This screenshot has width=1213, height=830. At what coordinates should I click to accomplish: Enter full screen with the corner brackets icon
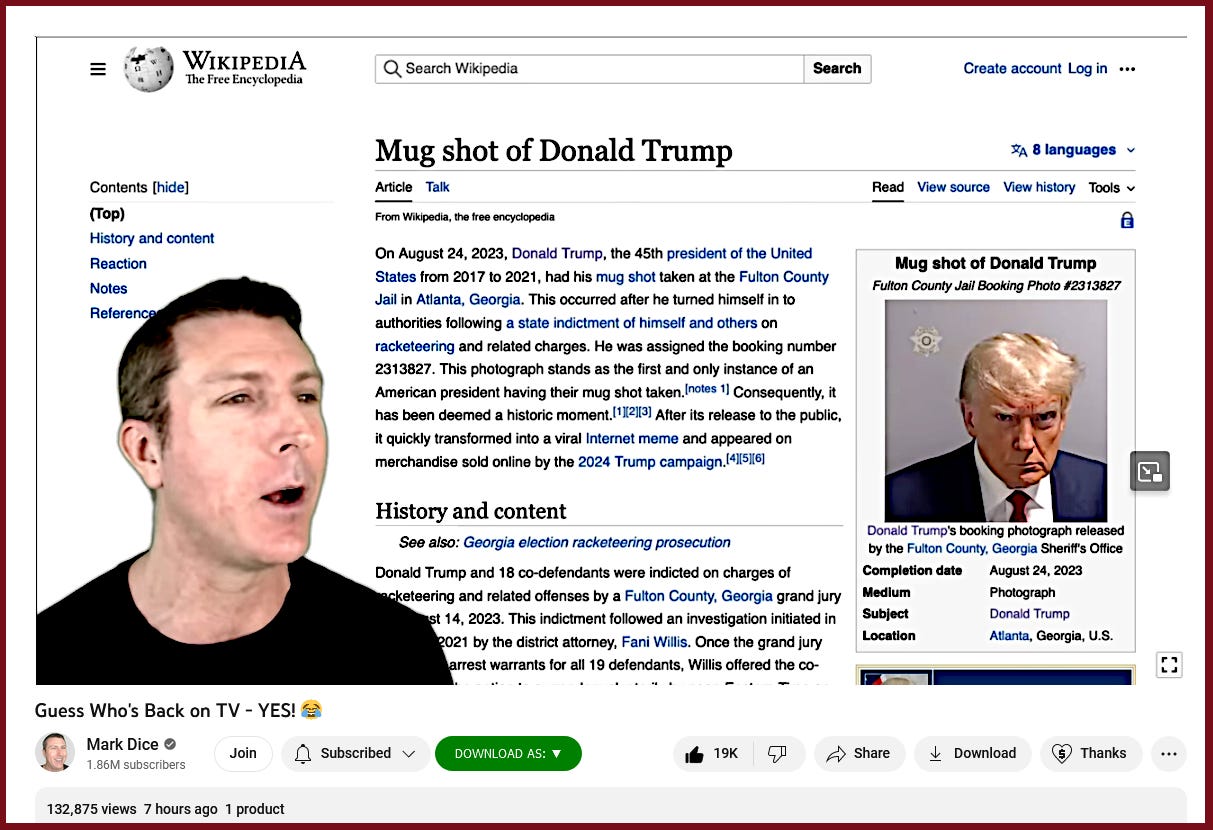click(1169, 665)
